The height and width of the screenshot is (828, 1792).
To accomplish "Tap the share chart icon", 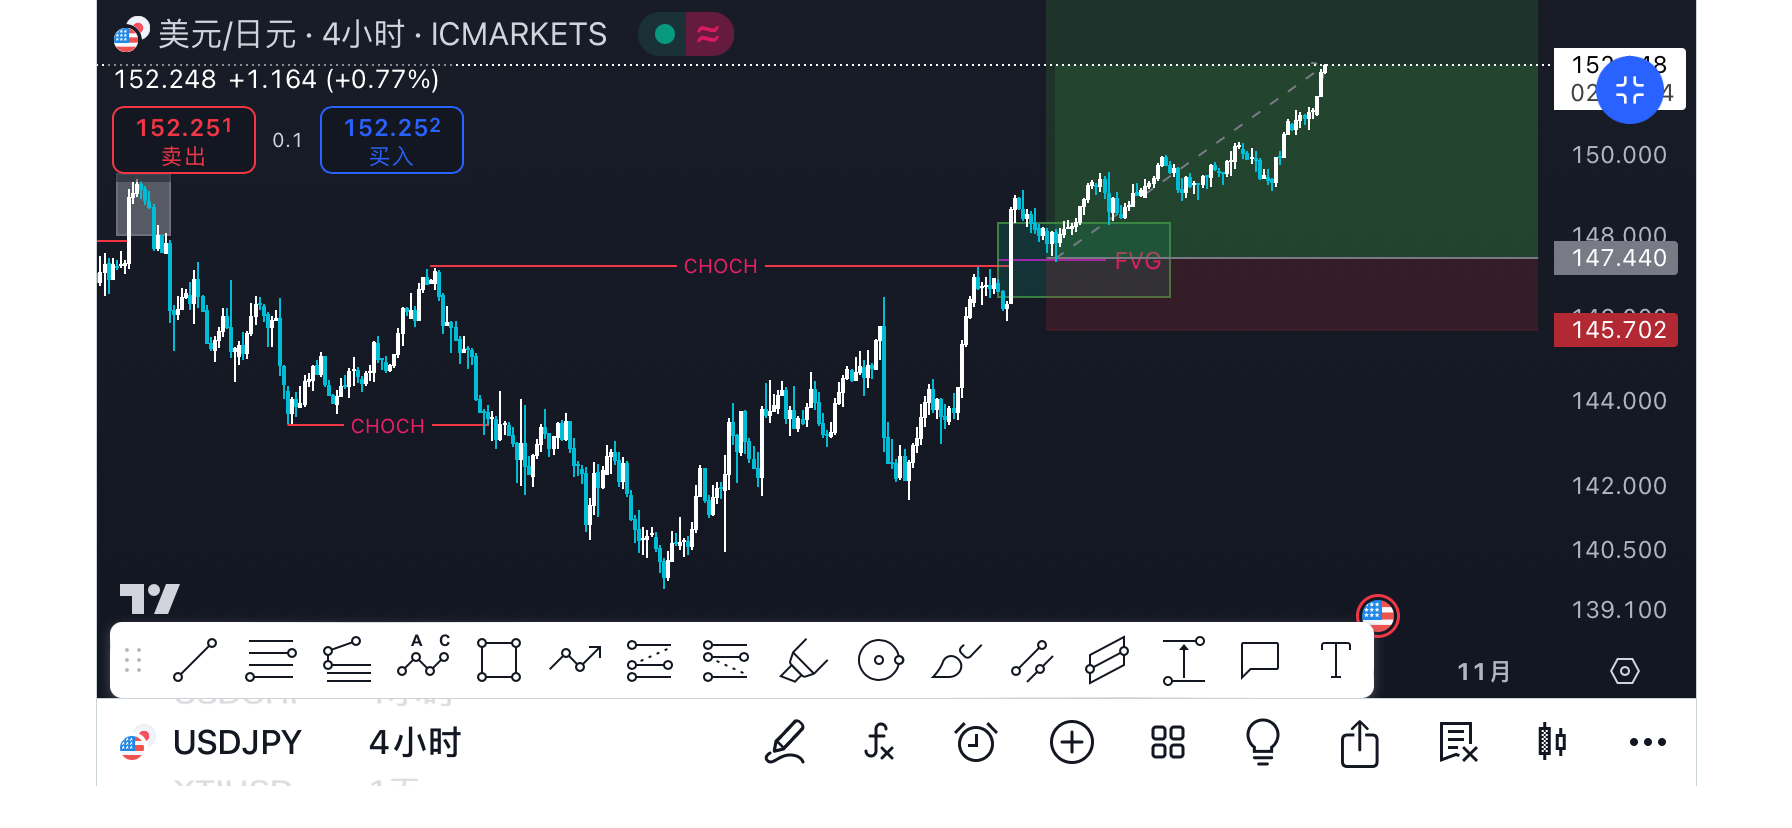I will click(x=1359, y=743).
